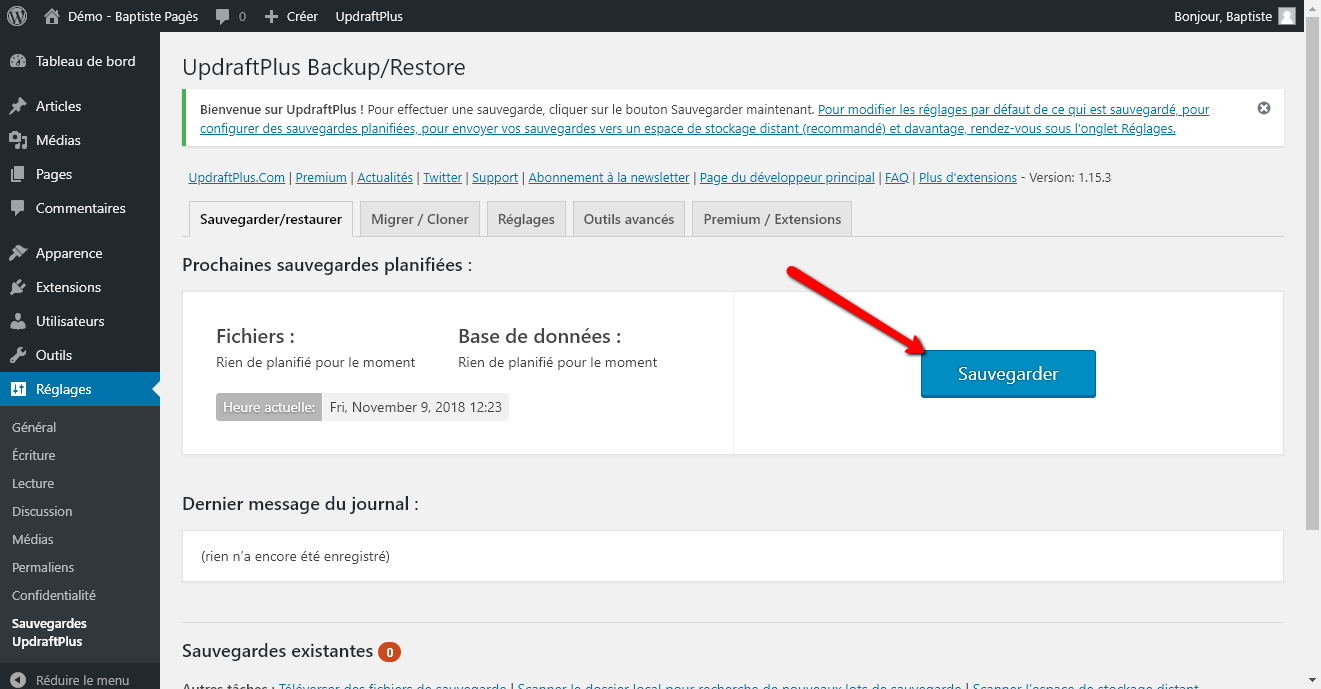Click the Réglages sliders icon
The width and height of the screenshot is (1321, 689).
click(18, 389)
